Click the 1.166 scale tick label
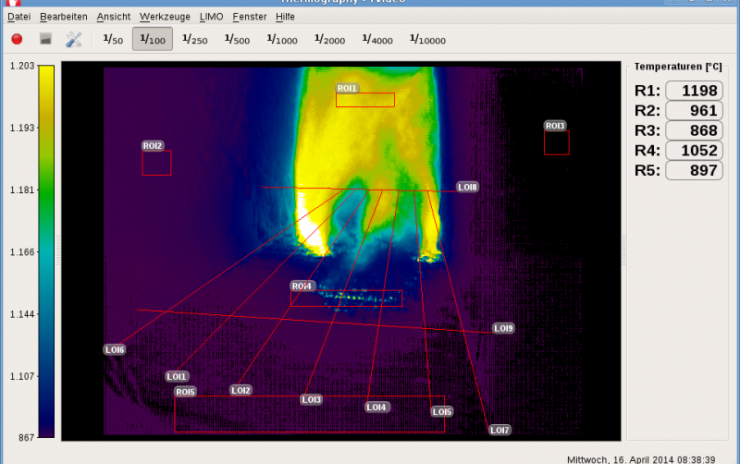Image resolution: width=740 pixels, height=464 pixels. (x=22, y=252)
